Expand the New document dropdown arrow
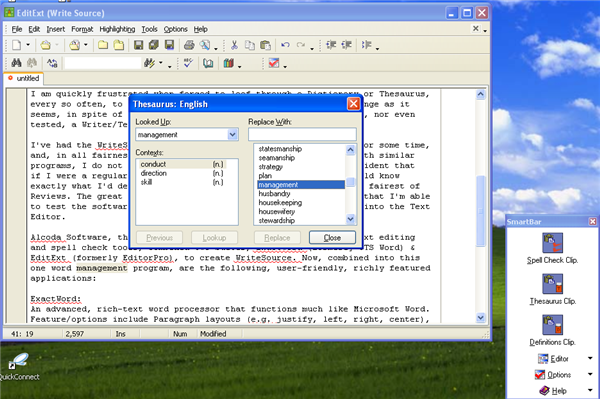The height and width of the screenshot is (399, 600). (28, 45)
